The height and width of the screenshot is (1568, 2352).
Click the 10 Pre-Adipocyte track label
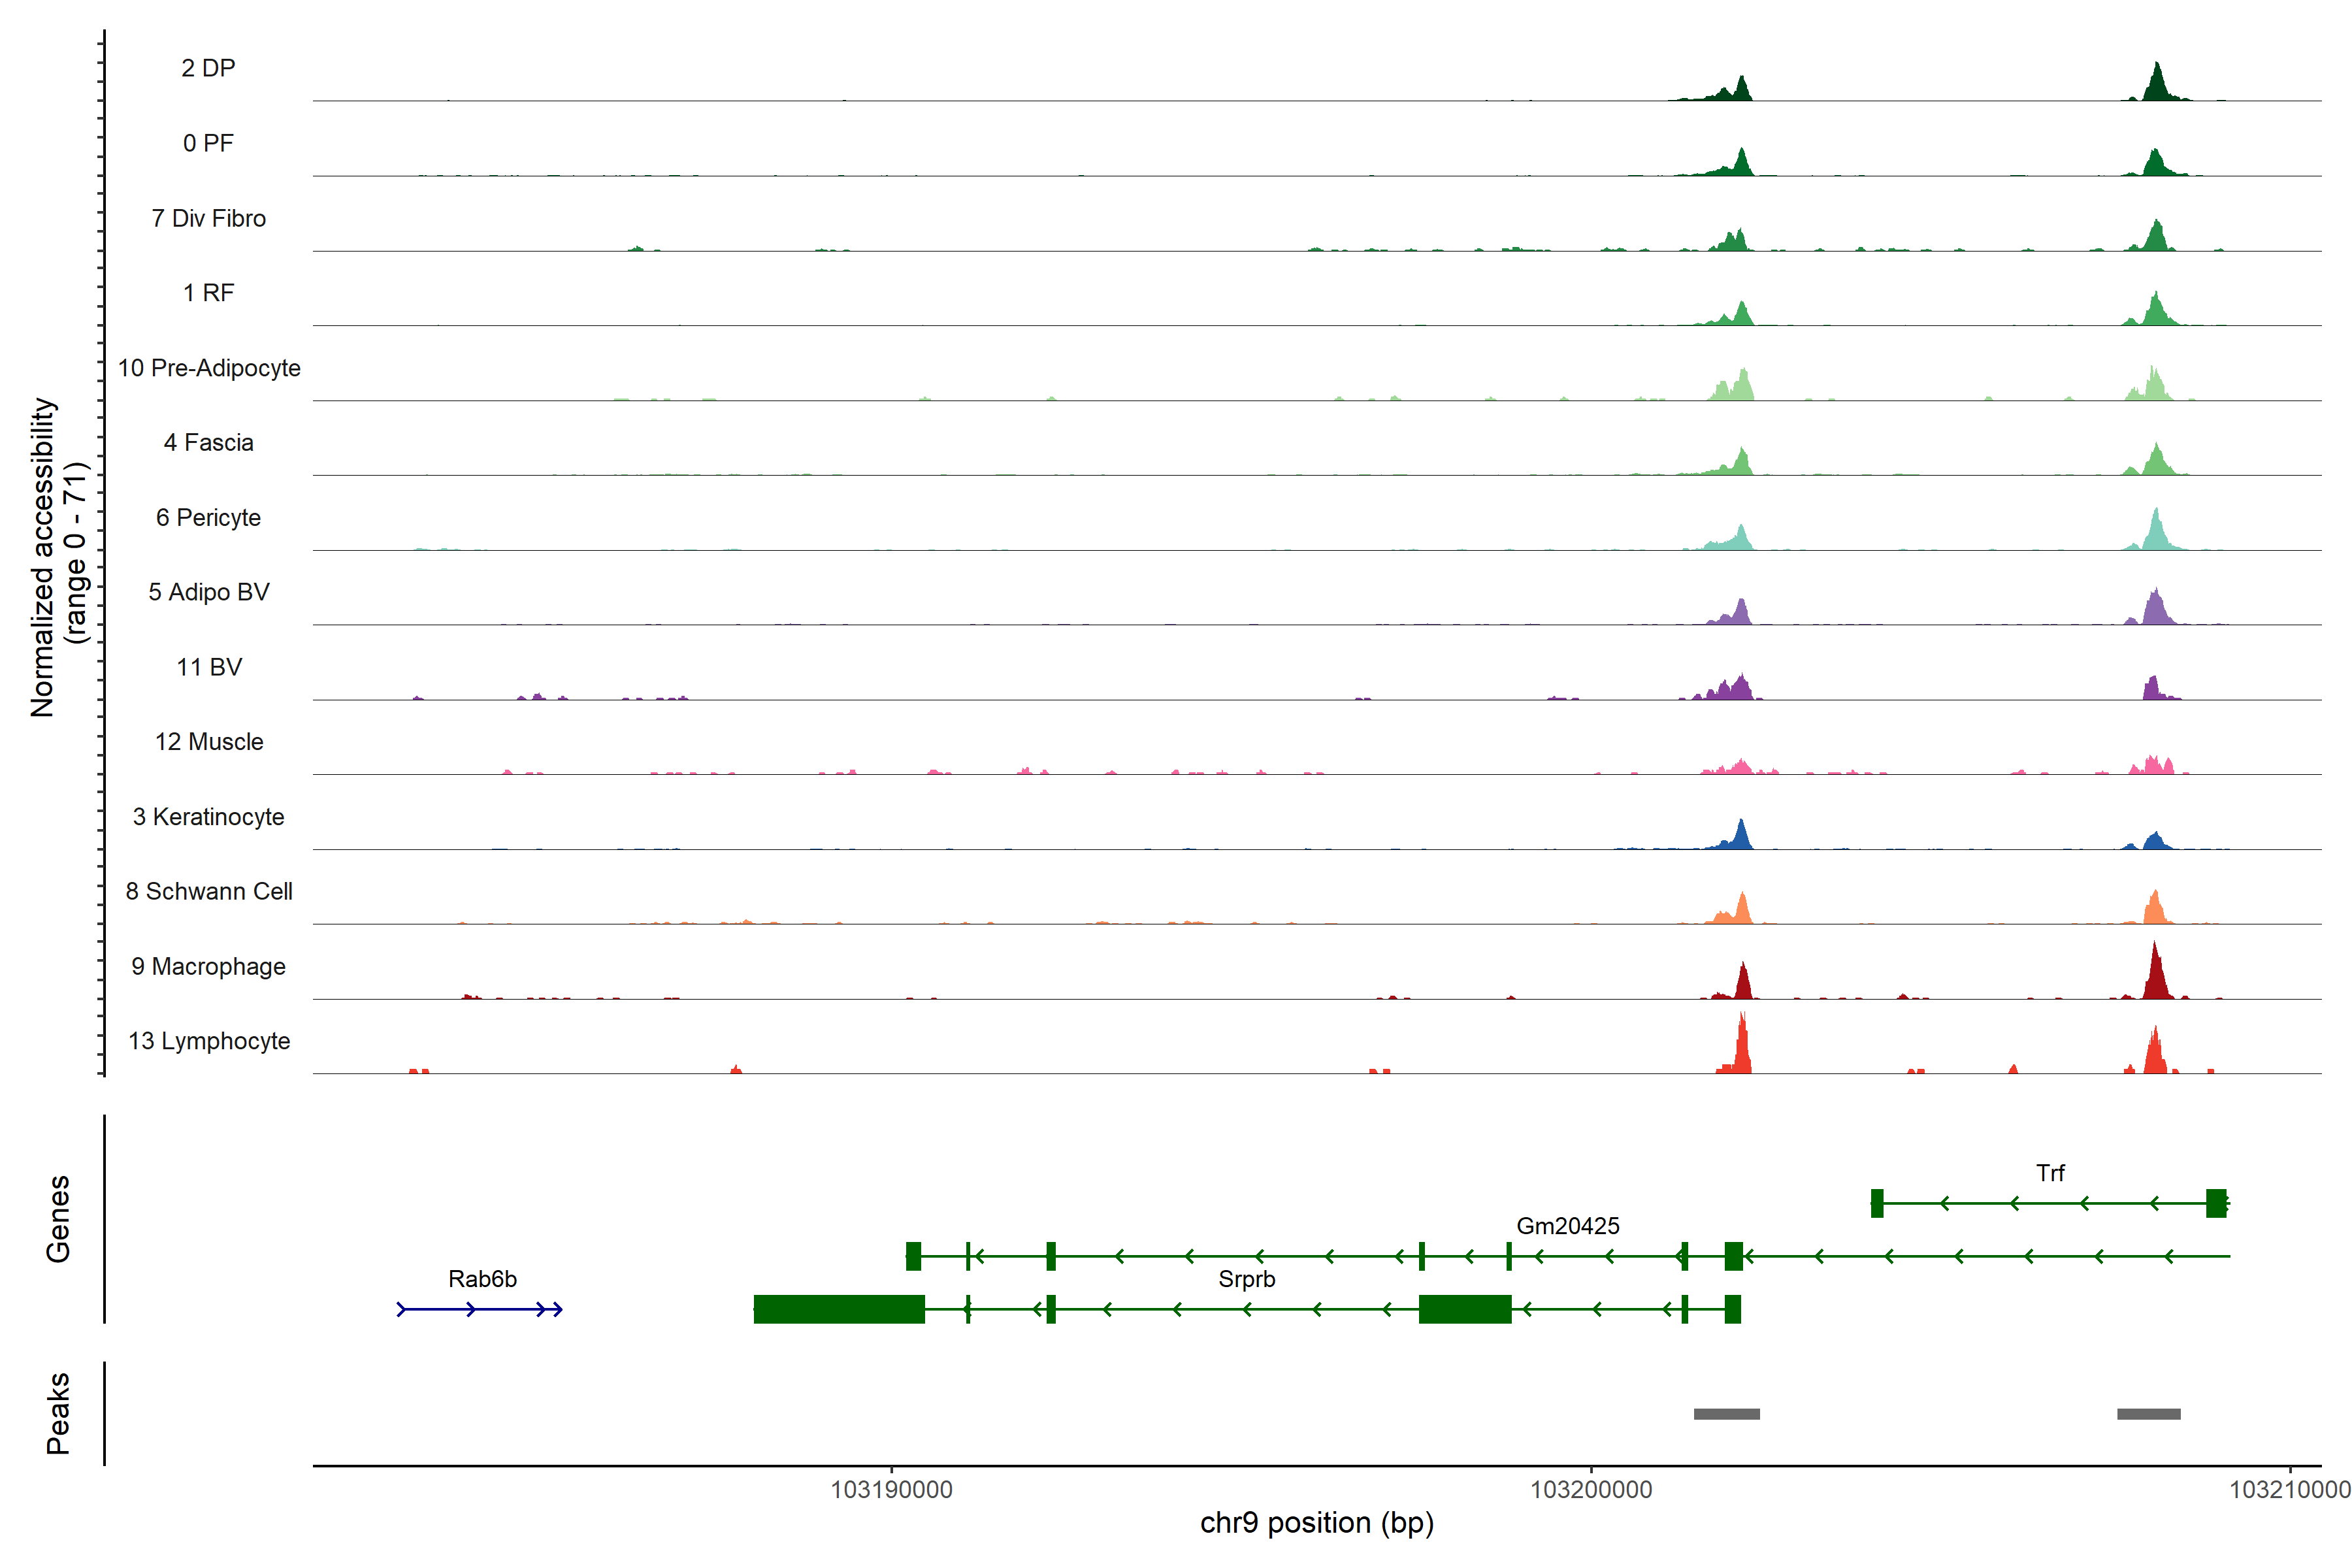tap(209, 368)
